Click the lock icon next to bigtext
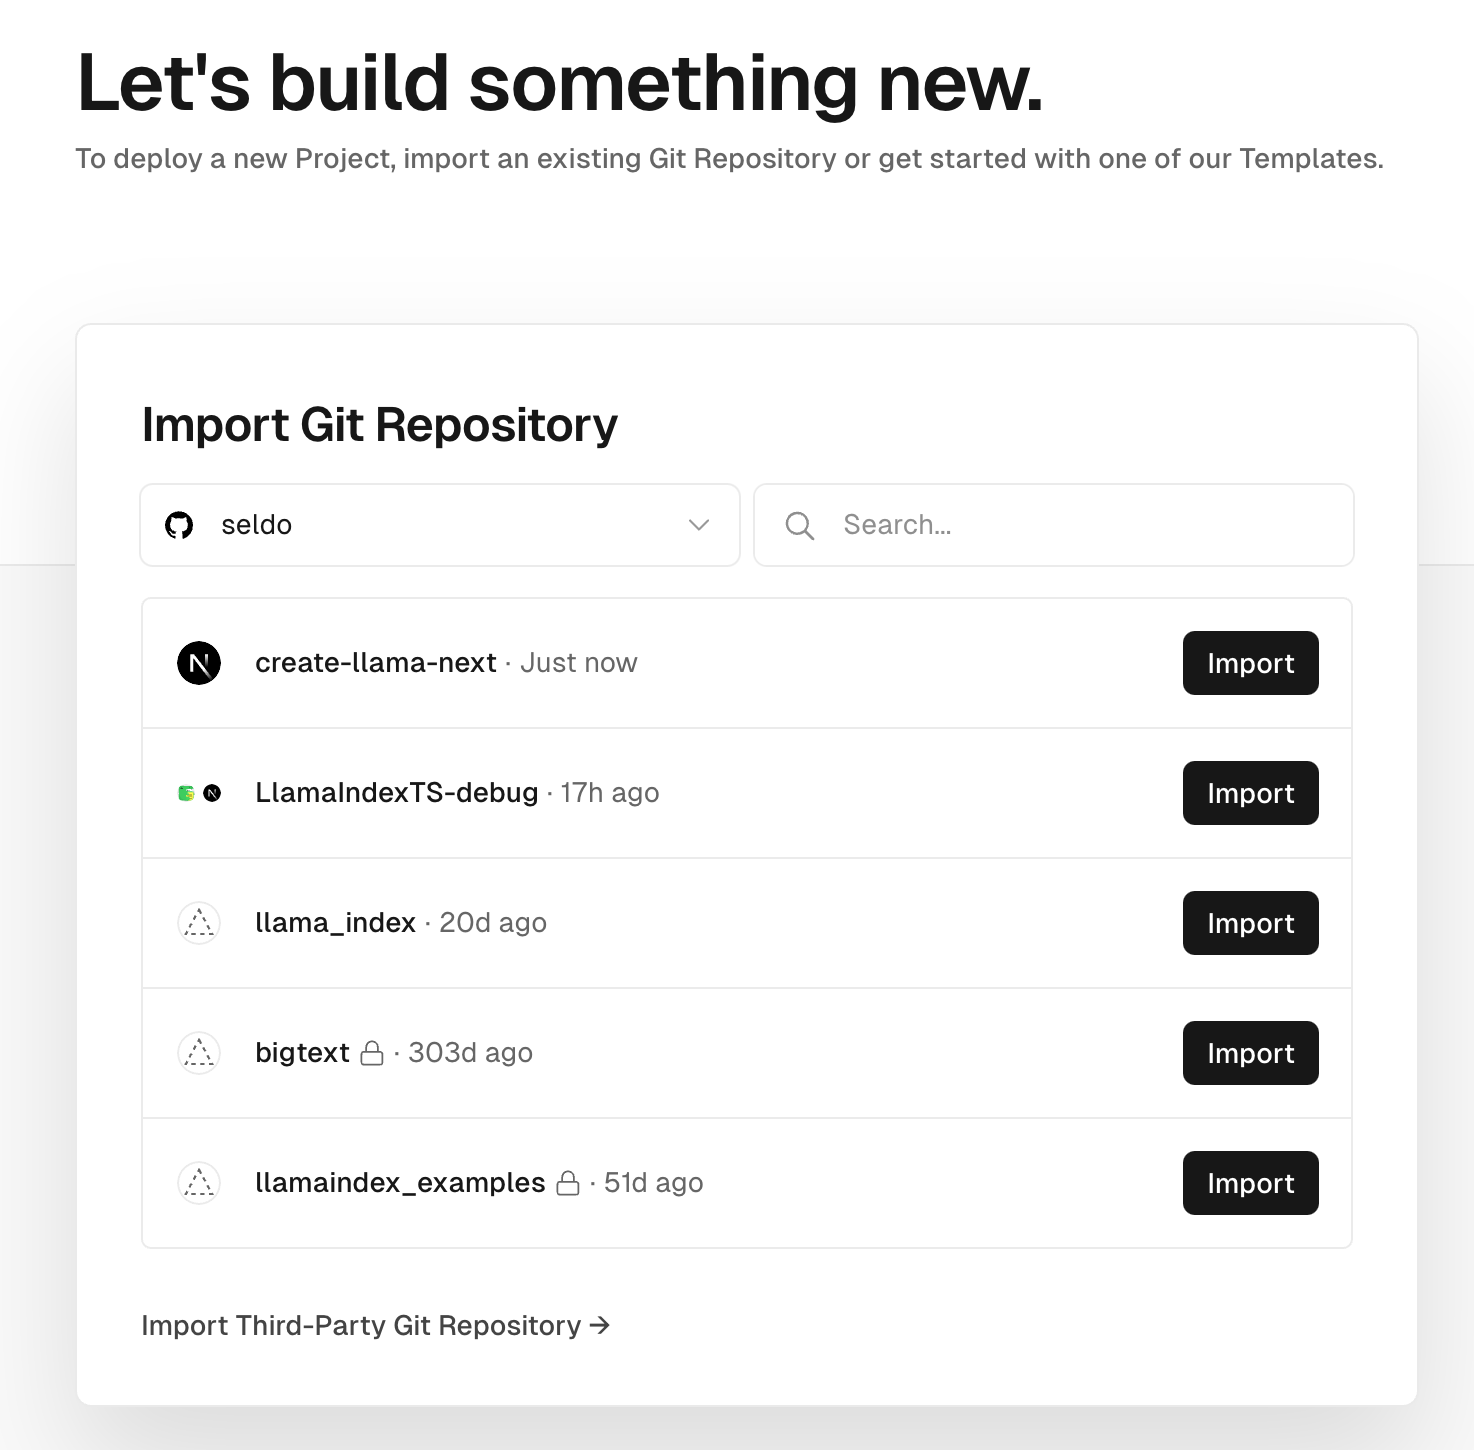This screenshot has height=1450, width=1474. tap(372, 1053)
